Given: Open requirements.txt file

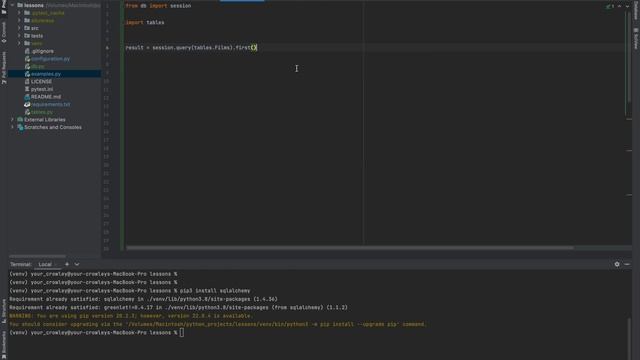Looking at the screenshot, I should pyautogui.click(x=51, y=104).
